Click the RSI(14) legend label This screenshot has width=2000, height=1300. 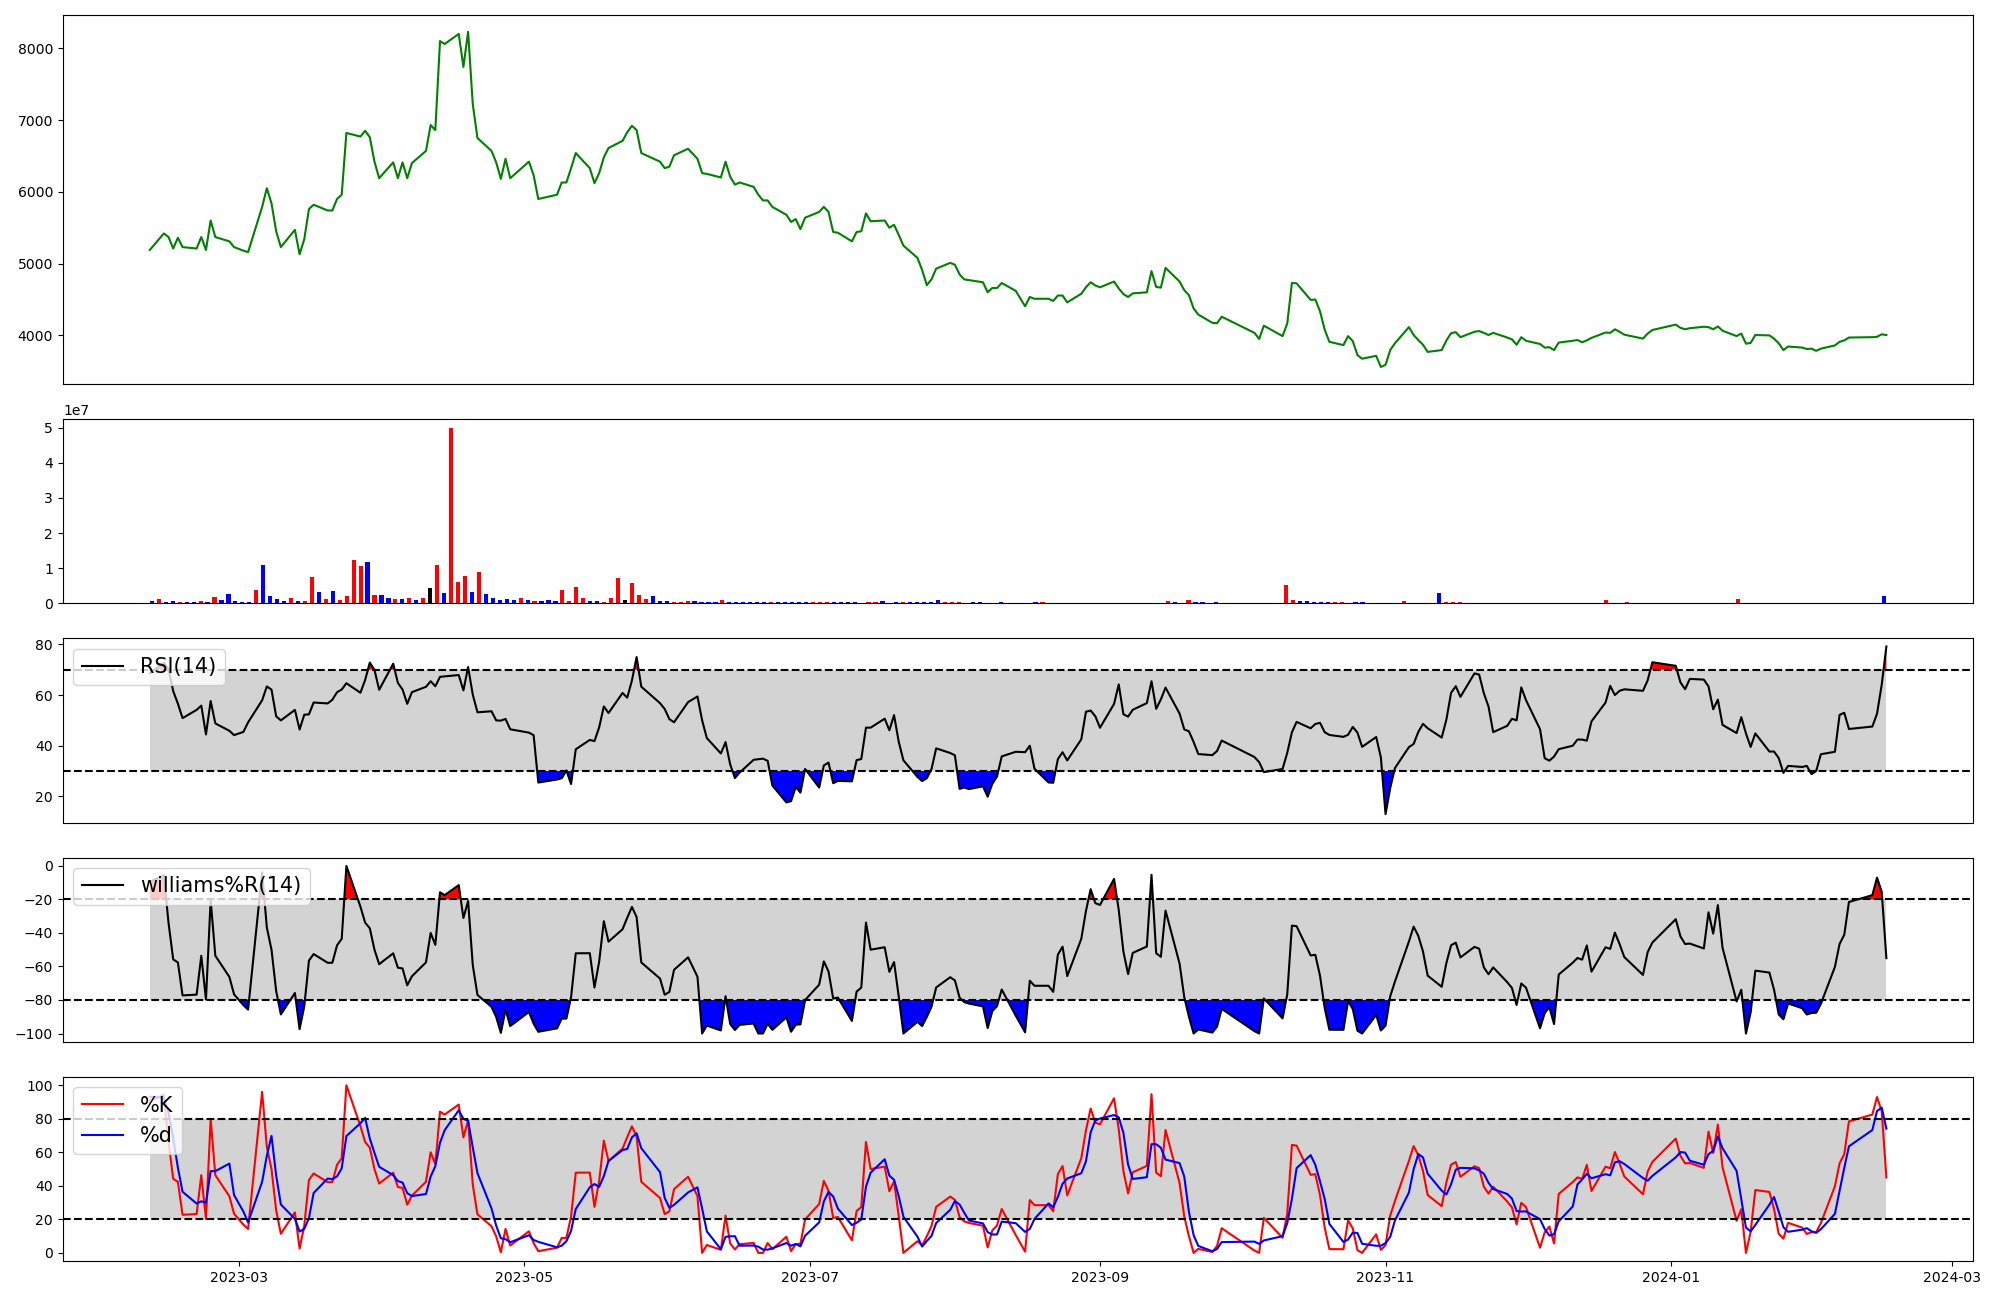click(x=177, y=666)
